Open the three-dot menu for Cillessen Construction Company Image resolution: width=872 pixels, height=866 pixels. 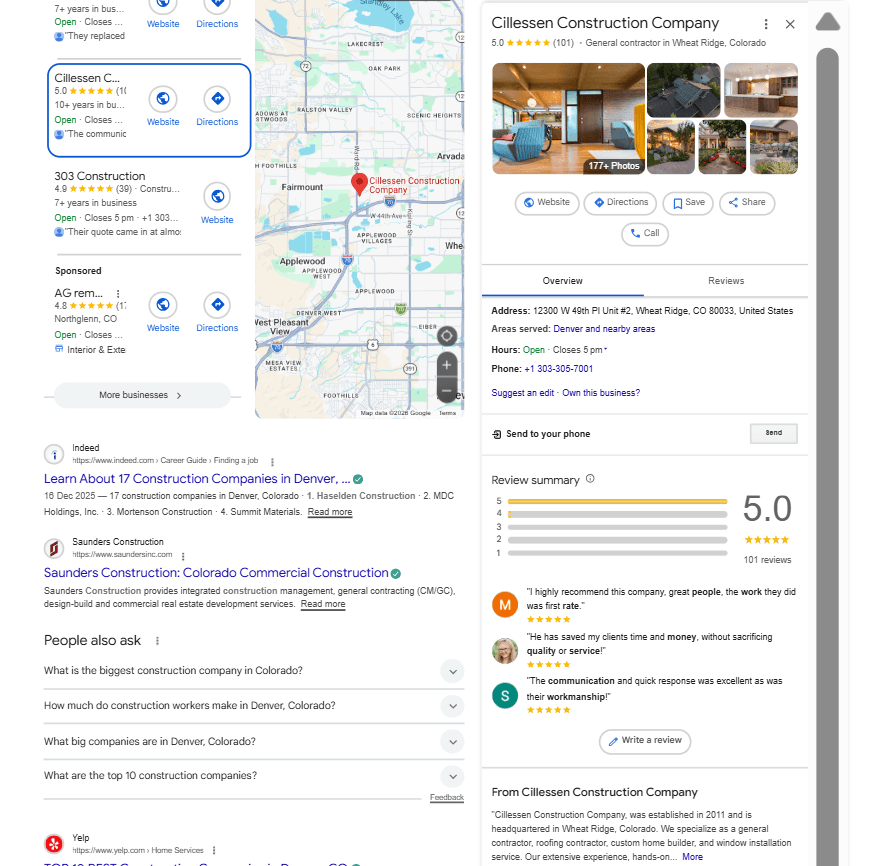pos(766,23)
